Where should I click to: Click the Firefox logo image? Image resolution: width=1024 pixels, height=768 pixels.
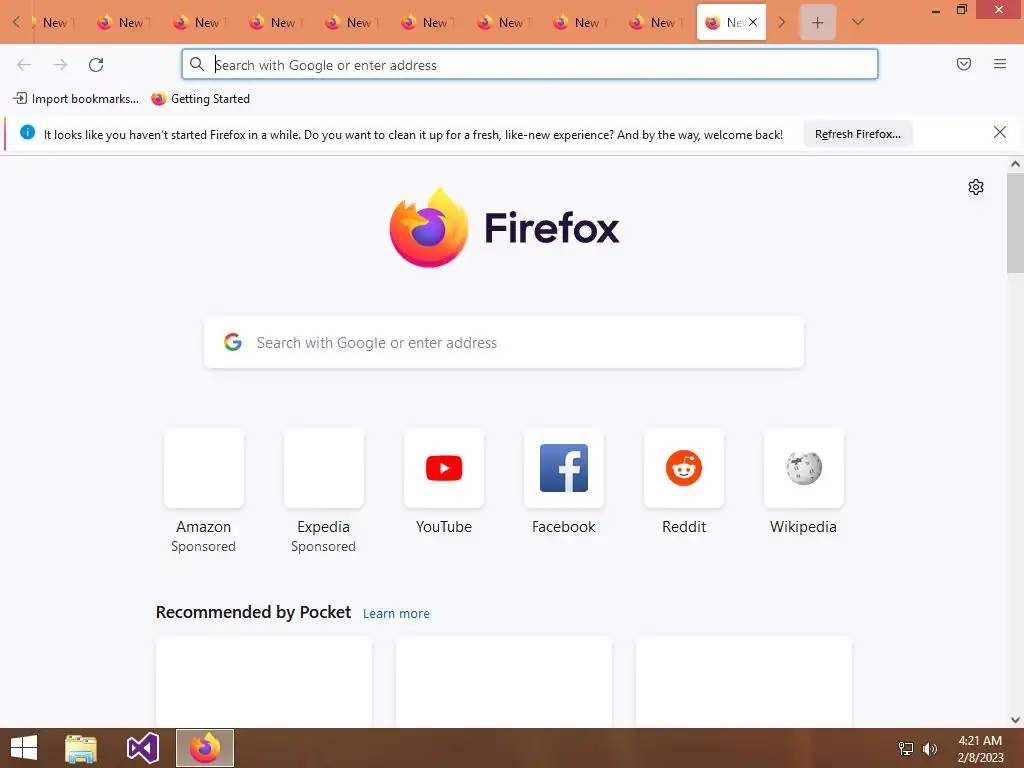coord(429,227)
